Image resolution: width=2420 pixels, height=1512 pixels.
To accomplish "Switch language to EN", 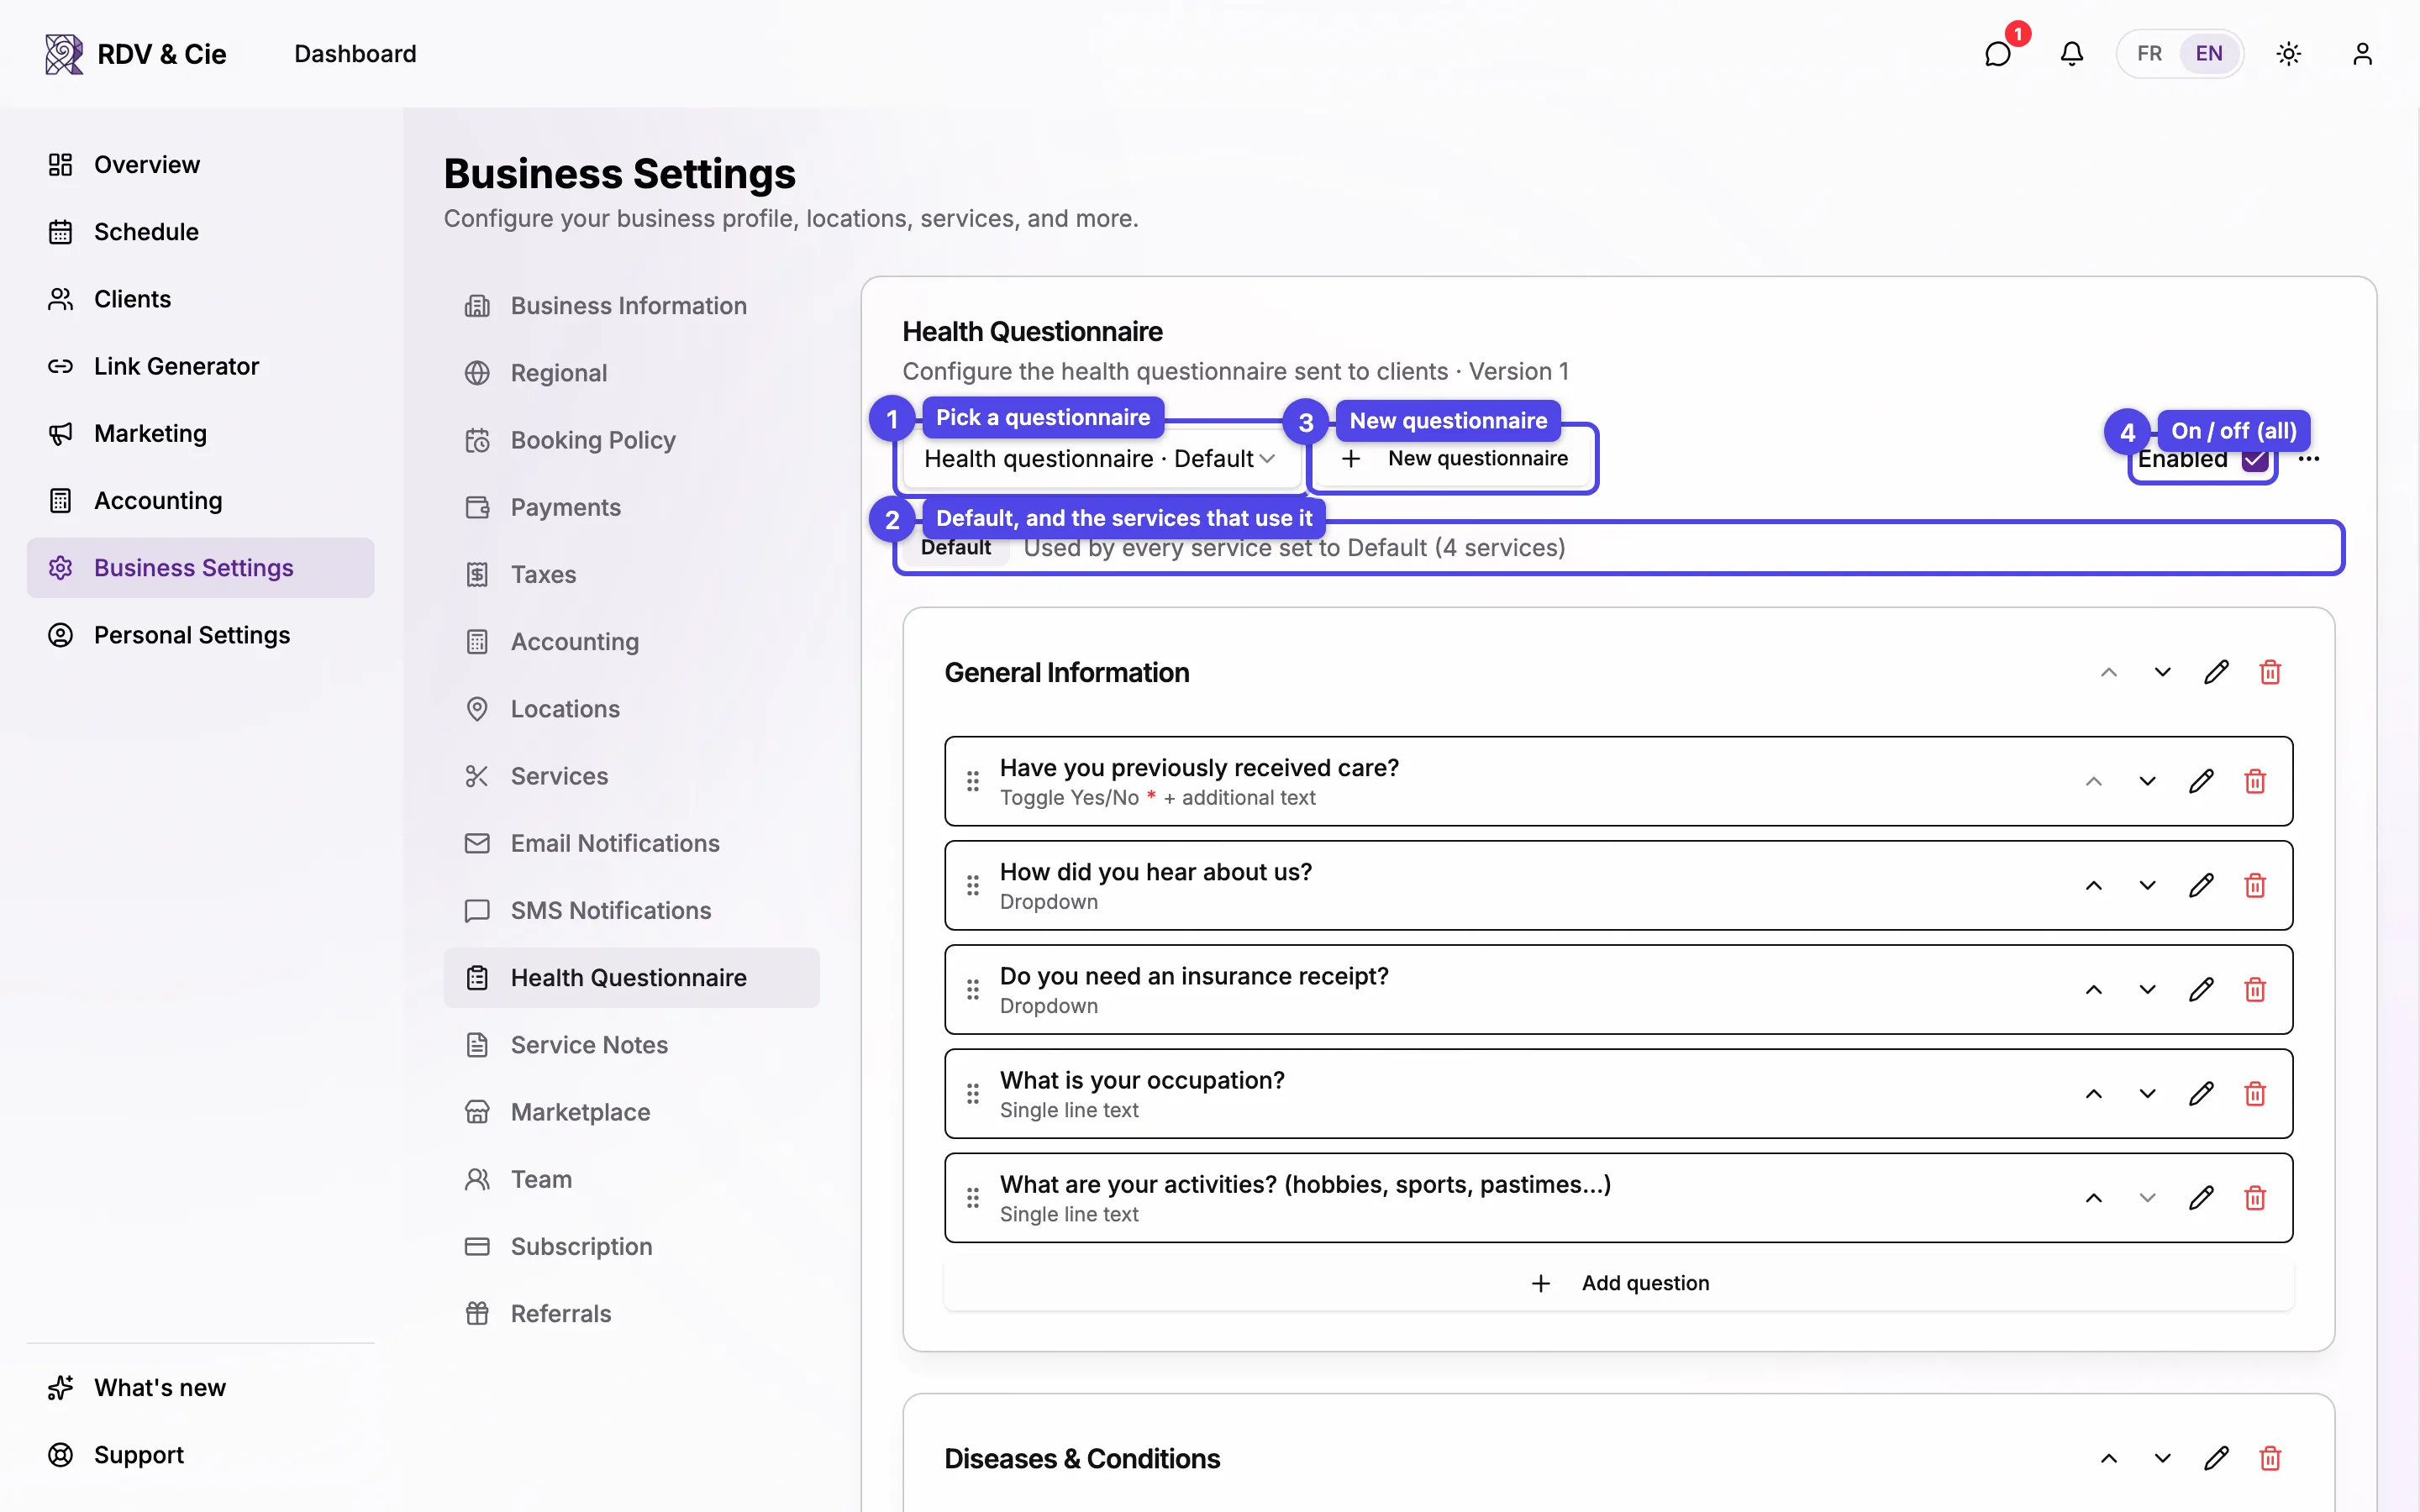I will (2209, 54).
